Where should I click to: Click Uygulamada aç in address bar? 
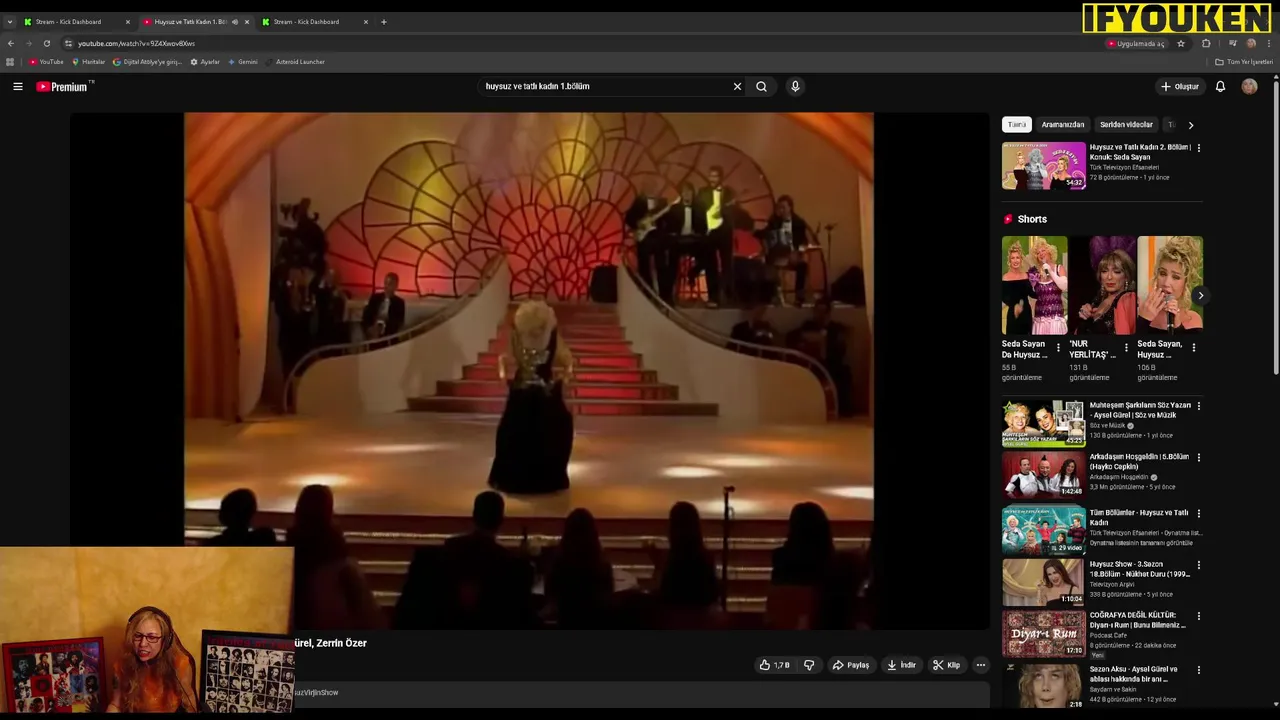click(1136, 44)
